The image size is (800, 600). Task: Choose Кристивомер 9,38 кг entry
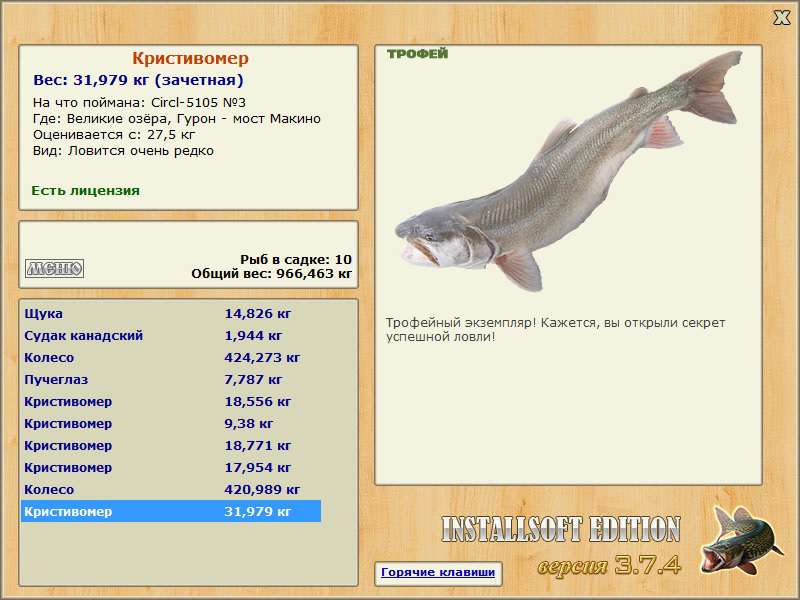[170, 423]
